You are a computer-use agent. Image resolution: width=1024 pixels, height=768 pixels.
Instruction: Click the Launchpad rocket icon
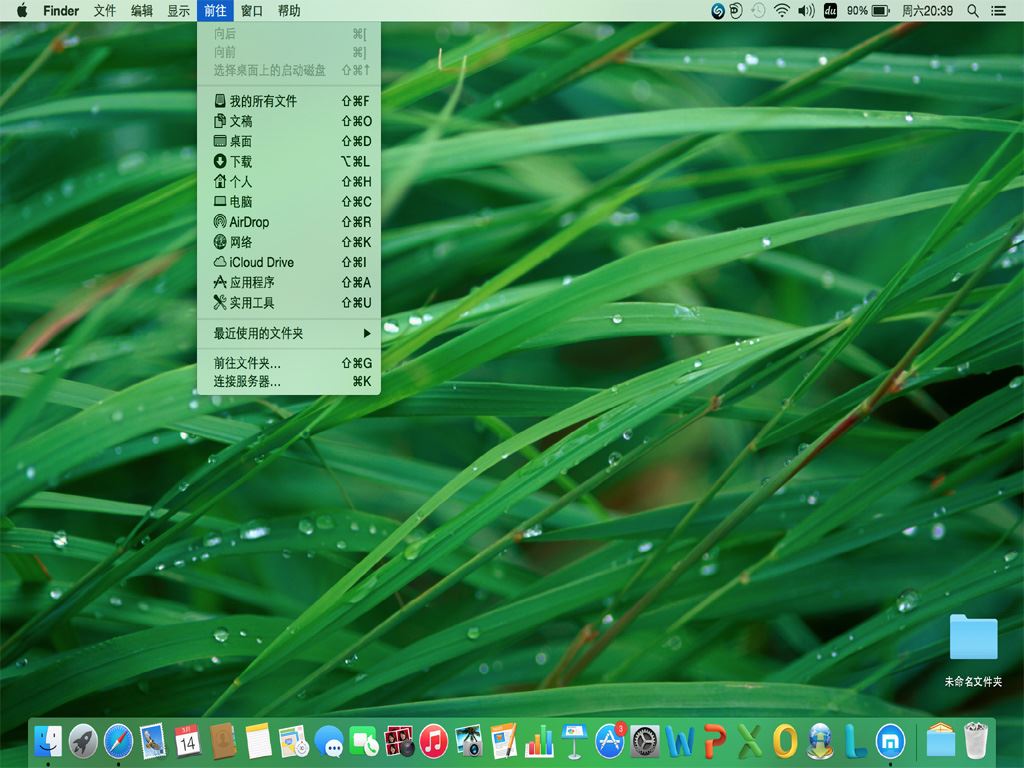(83, 741)
